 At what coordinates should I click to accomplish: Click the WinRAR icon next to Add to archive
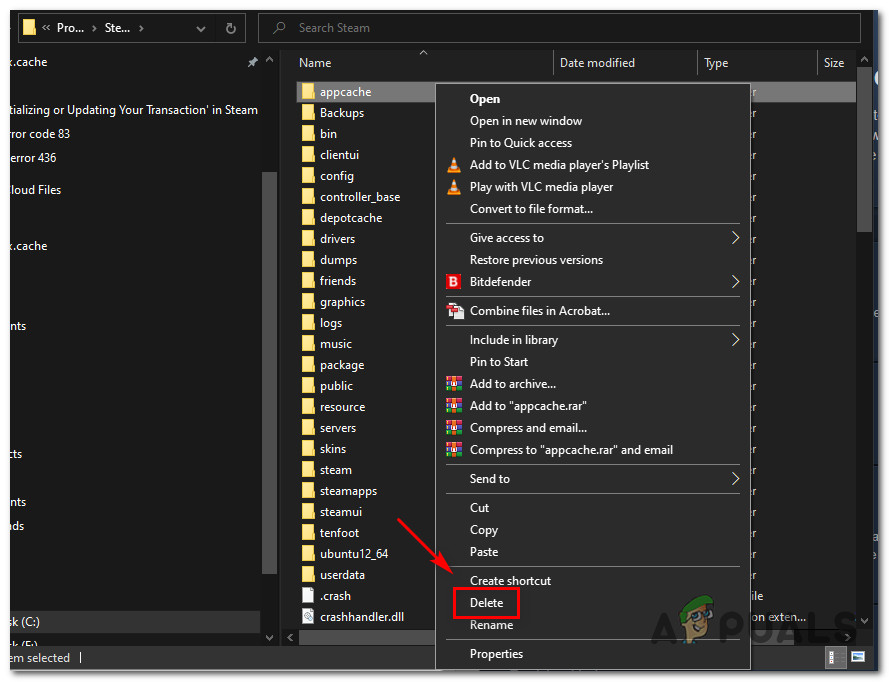455,384
